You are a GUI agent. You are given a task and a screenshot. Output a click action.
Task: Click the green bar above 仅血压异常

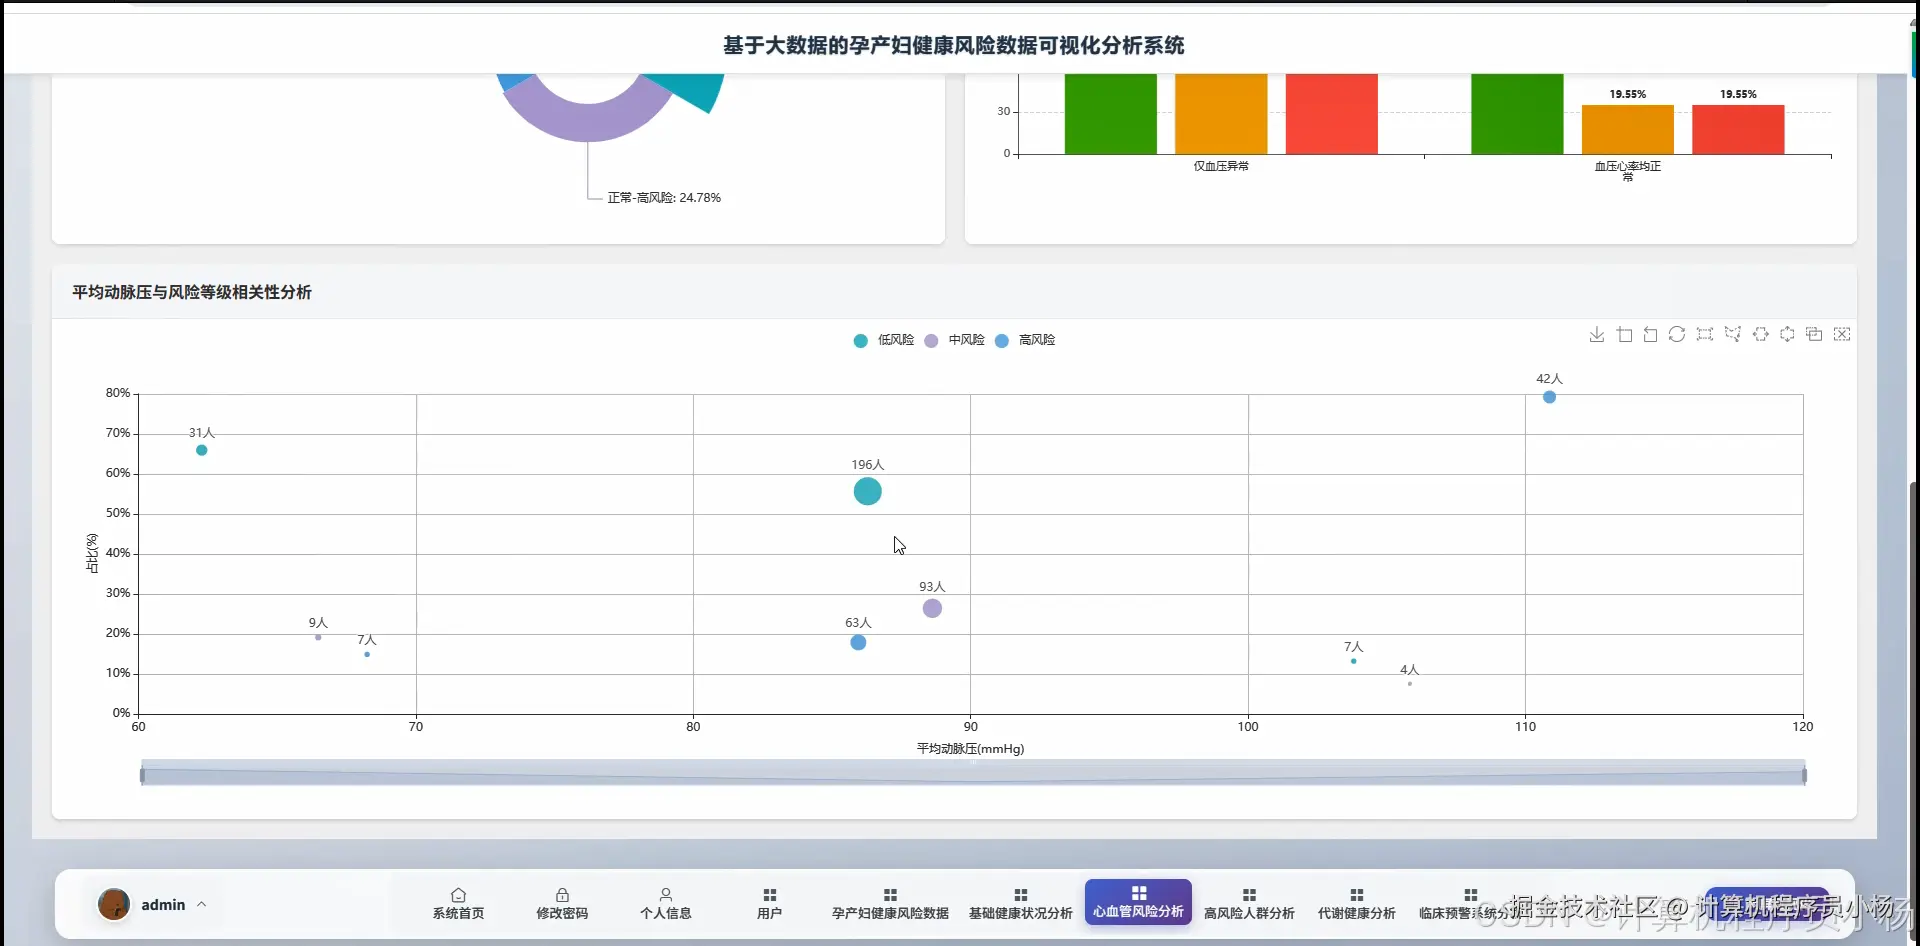tap(1110, 113)
